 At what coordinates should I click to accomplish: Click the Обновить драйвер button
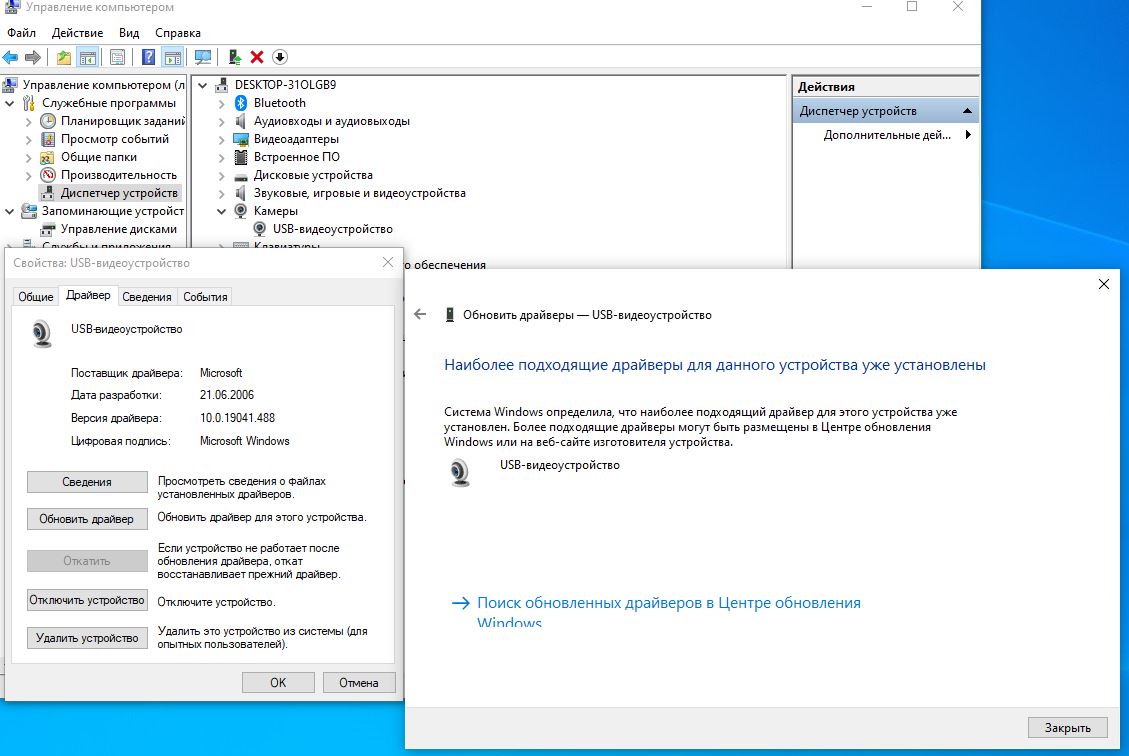click(x=87, y=519)
